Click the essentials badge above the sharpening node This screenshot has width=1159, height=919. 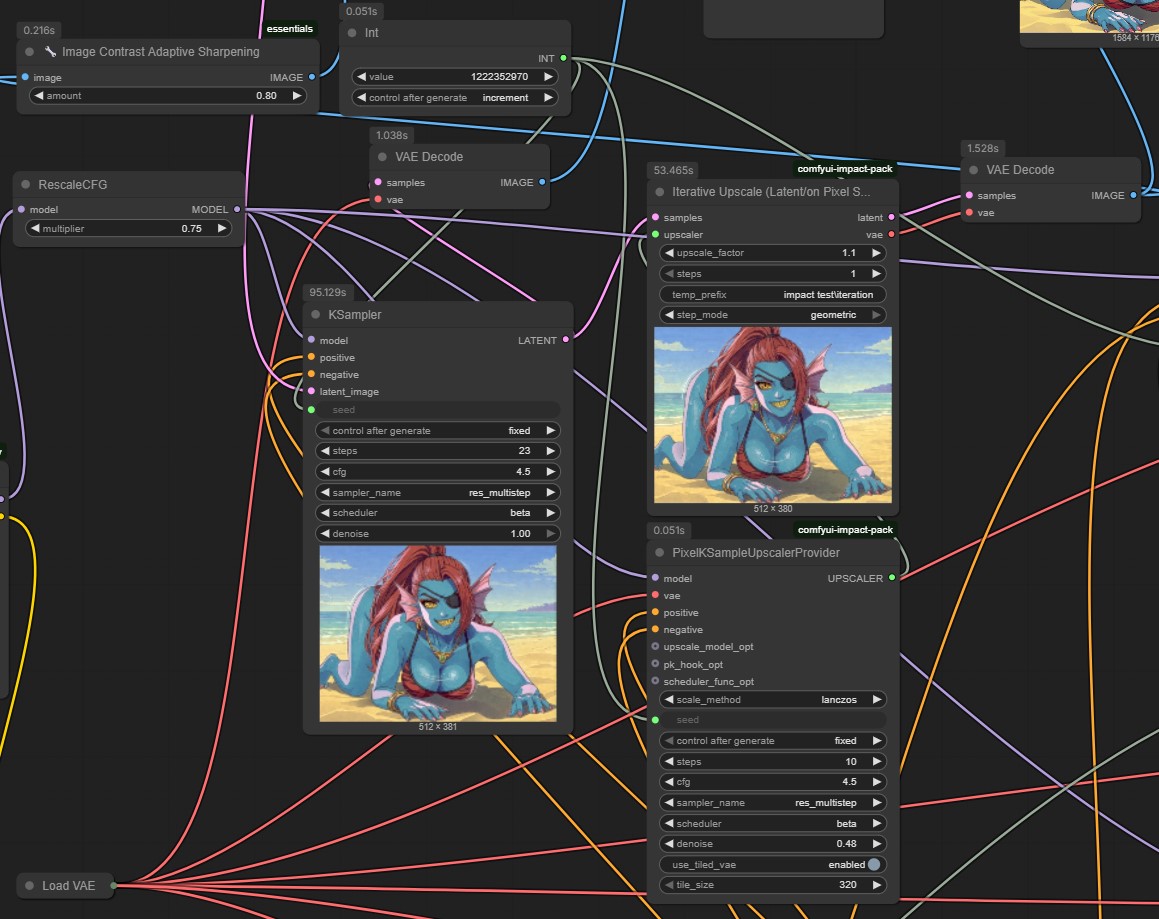(289, 29)
